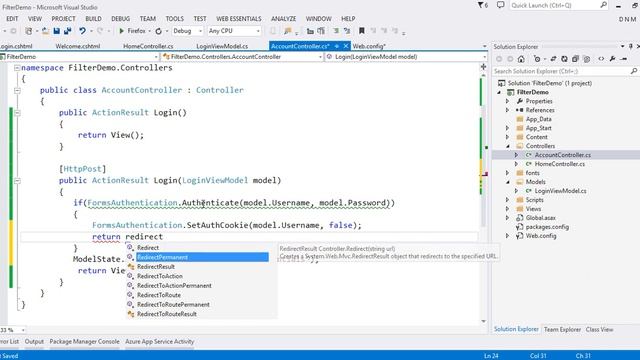640x360 pixels.
Task: Click Sync with Active Document icon in Solution Explorer
Action: (553, 59)
